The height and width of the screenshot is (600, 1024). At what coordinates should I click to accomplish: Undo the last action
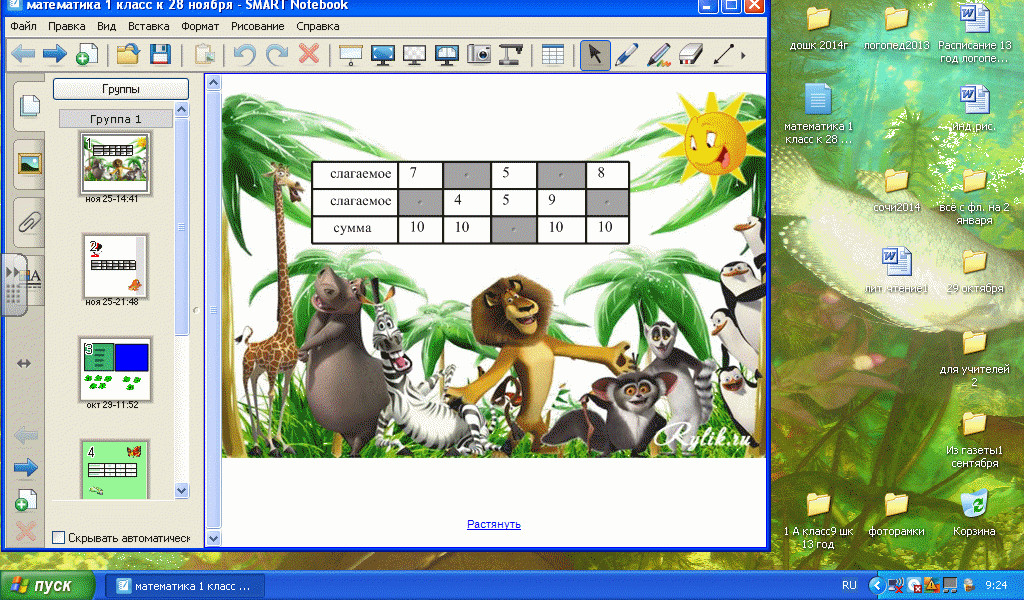[245, 54]
